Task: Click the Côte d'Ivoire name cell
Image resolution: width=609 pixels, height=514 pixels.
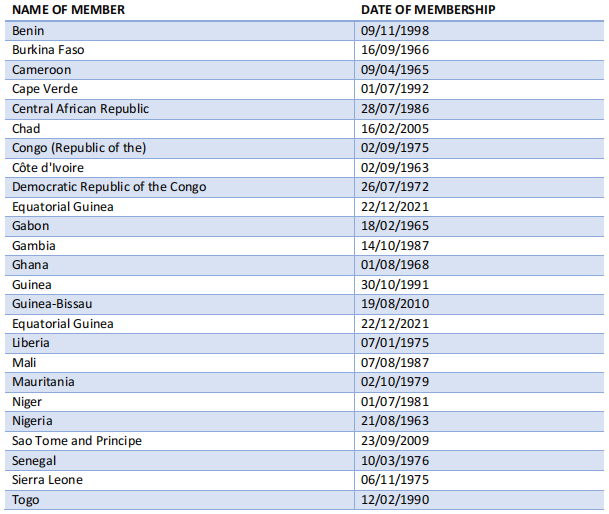Action: click(x=179, y=168)
